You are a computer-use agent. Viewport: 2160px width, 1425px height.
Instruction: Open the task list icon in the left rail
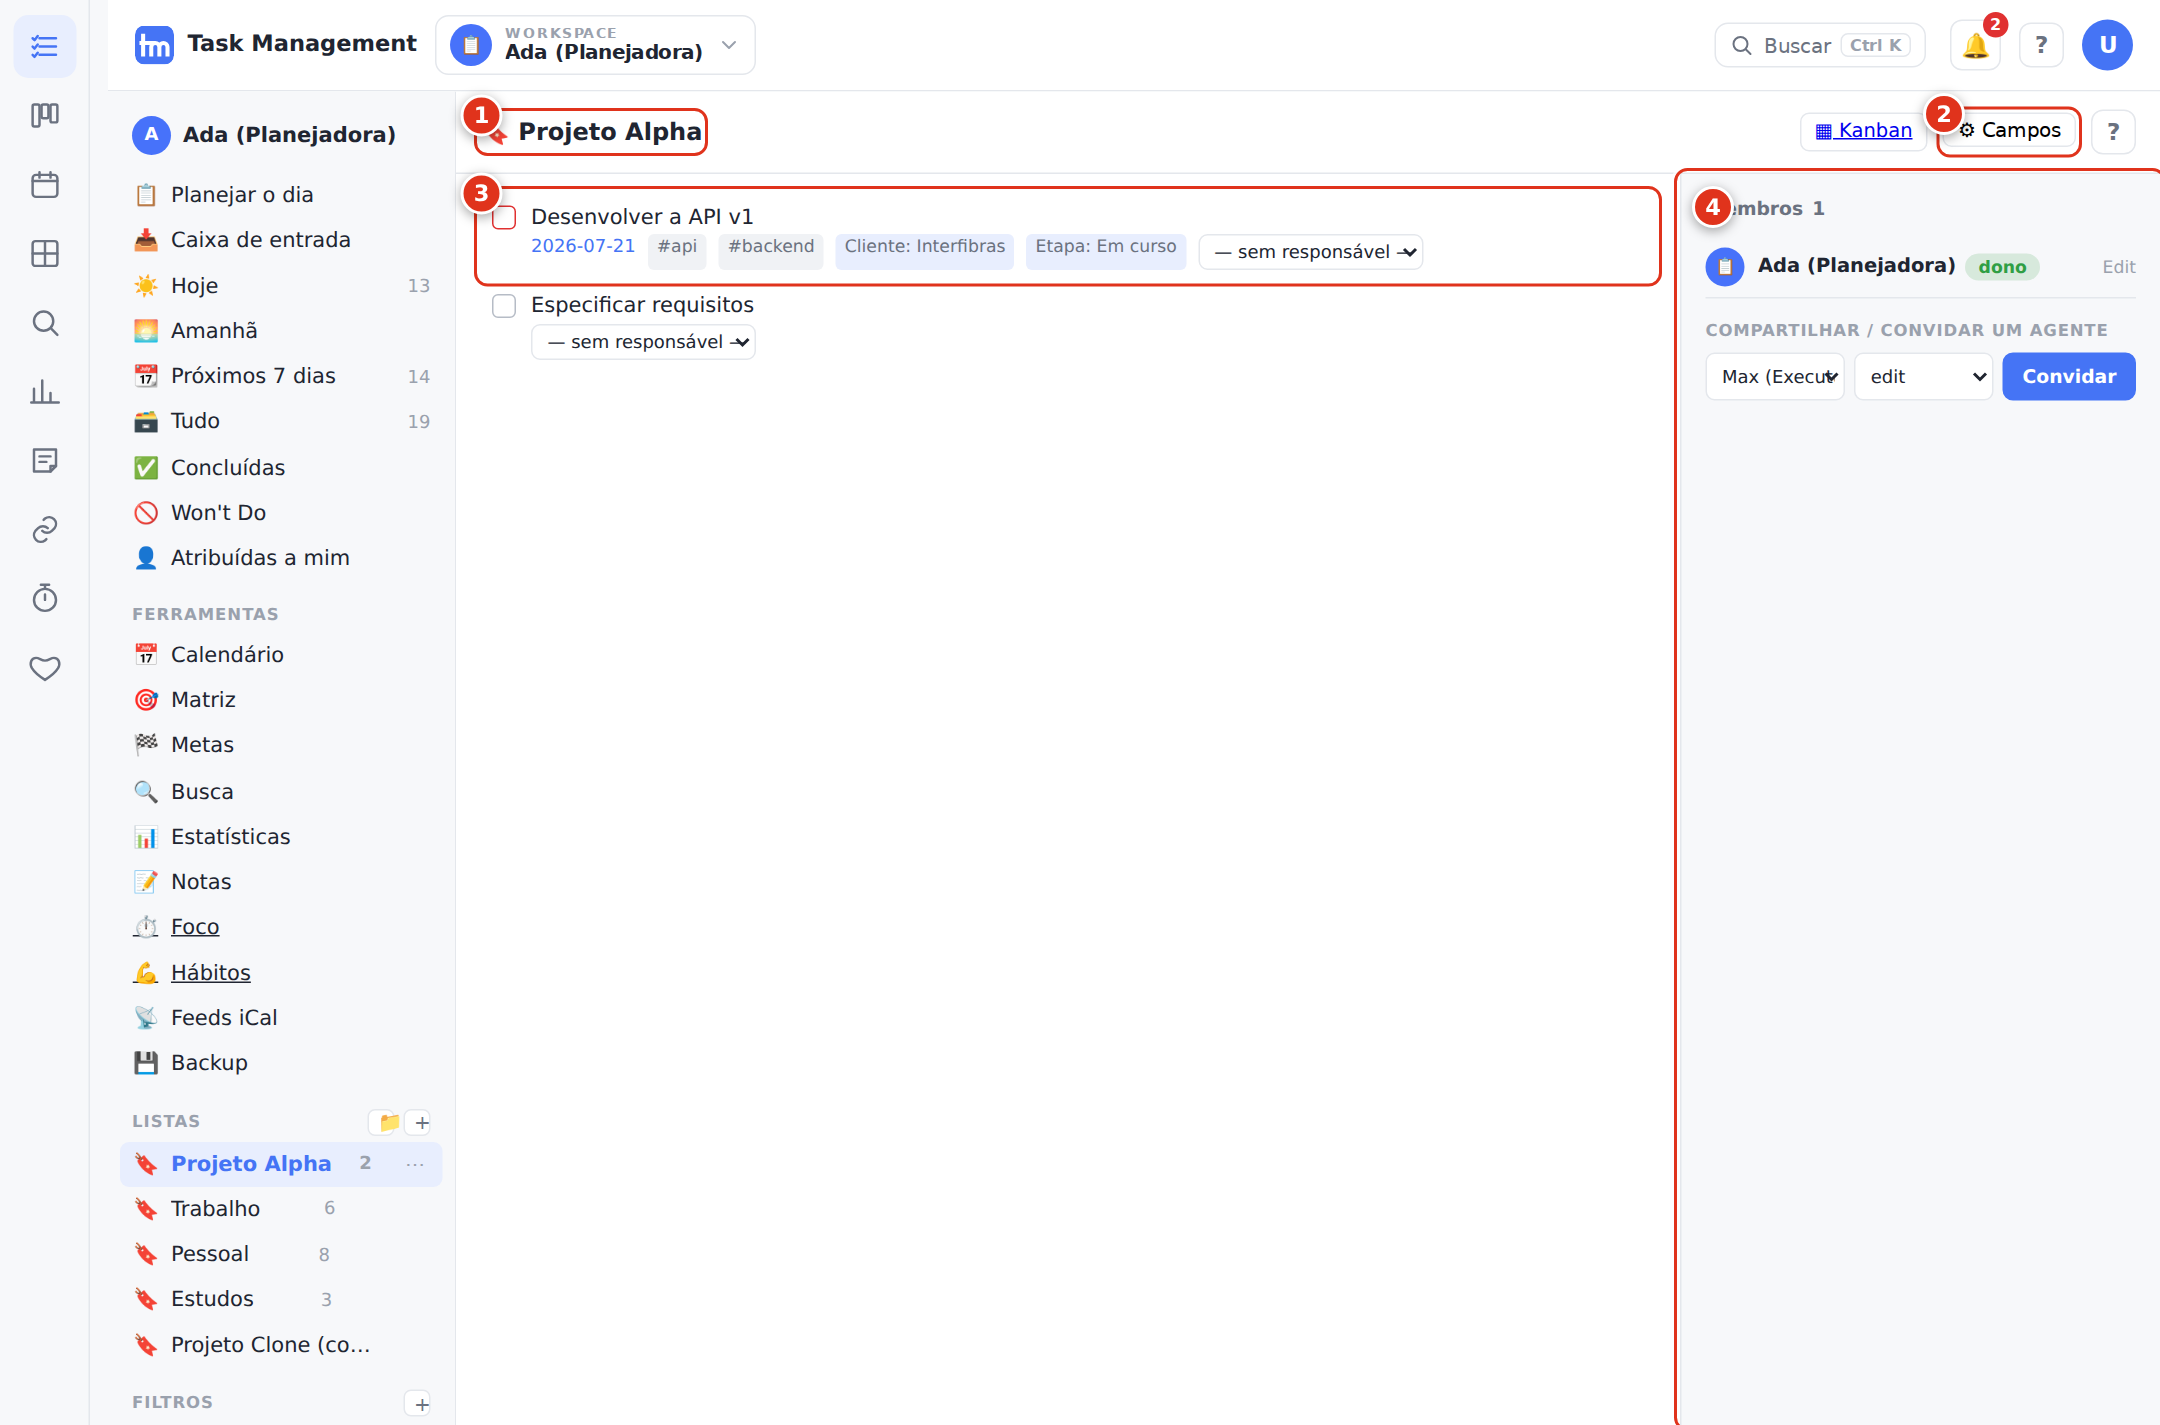45,46
